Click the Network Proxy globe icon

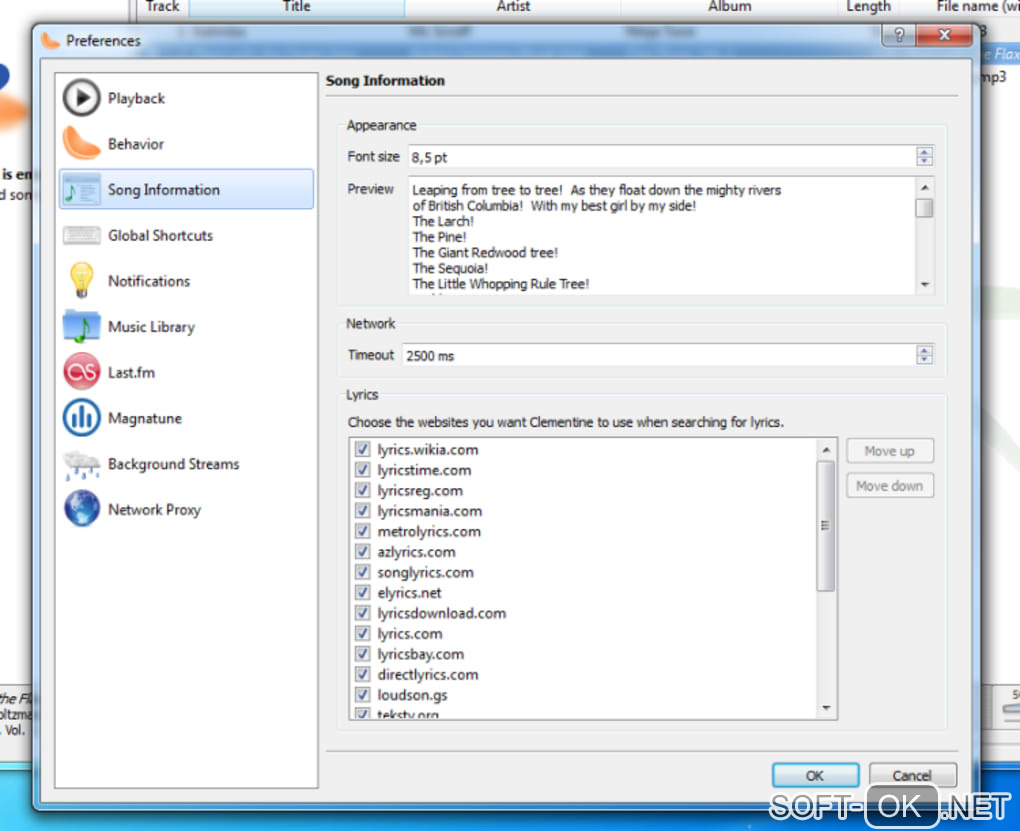click(x=81, y=509)
